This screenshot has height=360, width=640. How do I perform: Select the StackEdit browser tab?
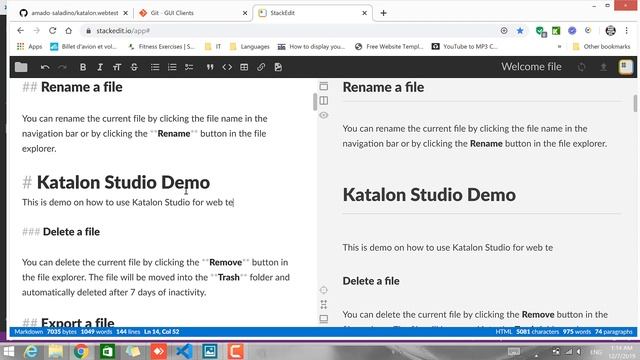coord(313,13)
